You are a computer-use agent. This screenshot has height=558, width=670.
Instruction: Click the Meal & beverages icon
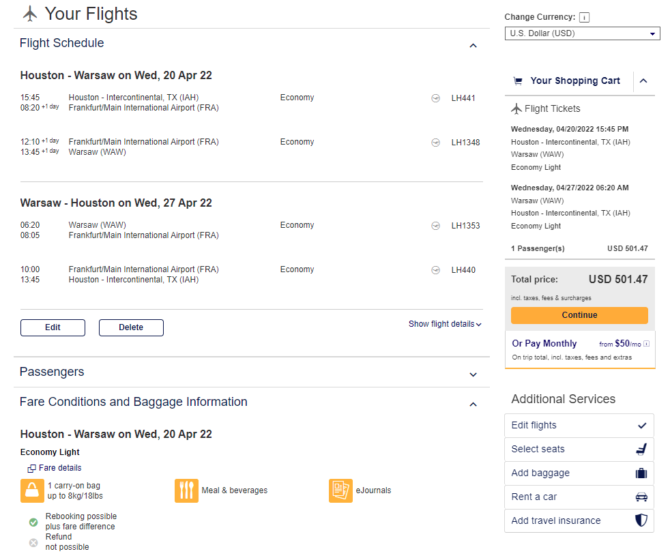point(186,490)
